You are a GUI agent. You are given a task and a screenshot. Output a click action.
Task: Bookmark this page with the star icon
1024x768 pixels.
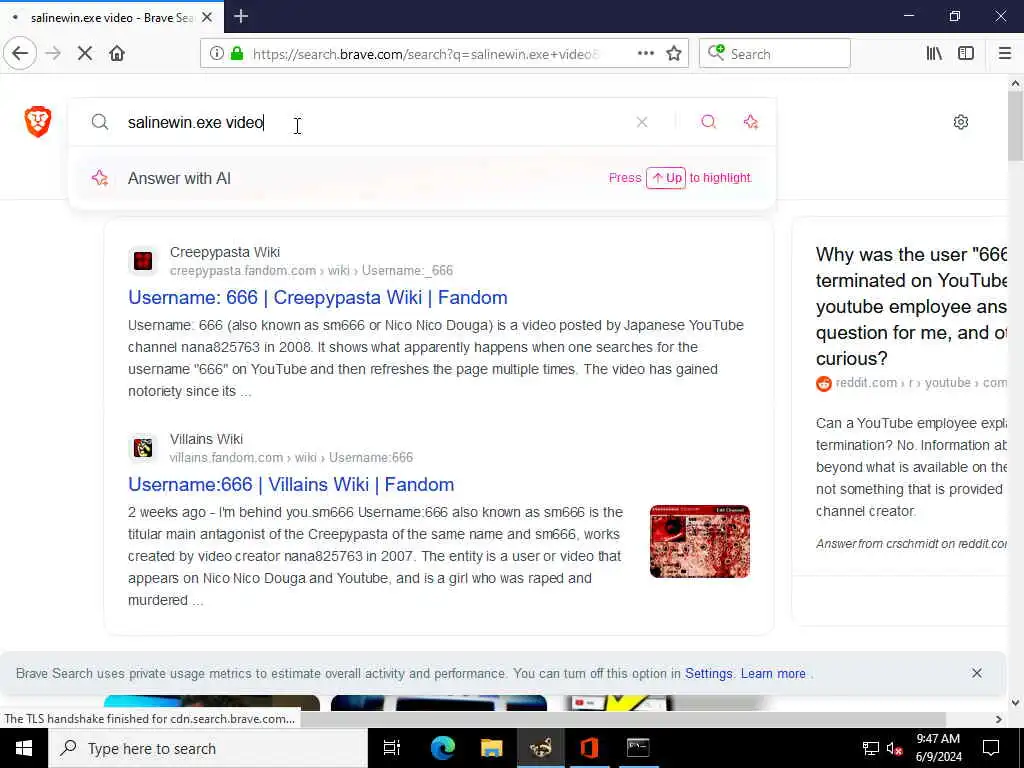click(x=674, y=54)
